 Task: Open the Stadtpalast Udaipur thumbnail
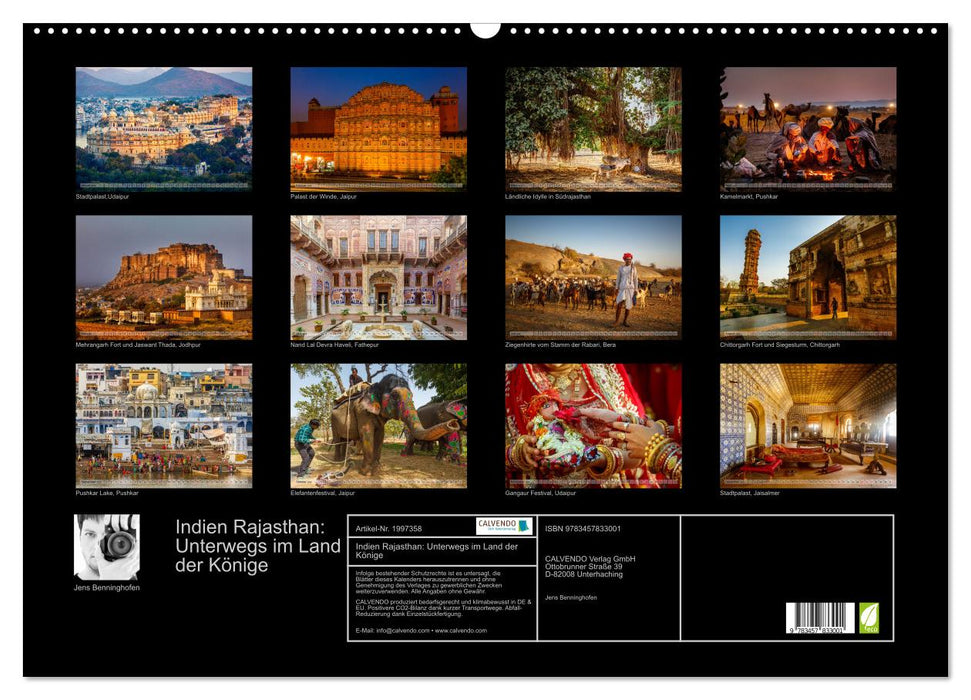(155, 128)
